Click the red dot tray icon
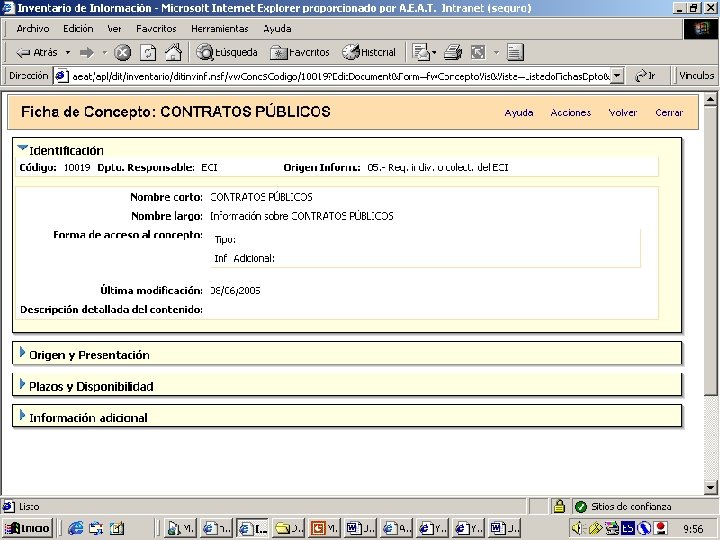 click(661, 529)
